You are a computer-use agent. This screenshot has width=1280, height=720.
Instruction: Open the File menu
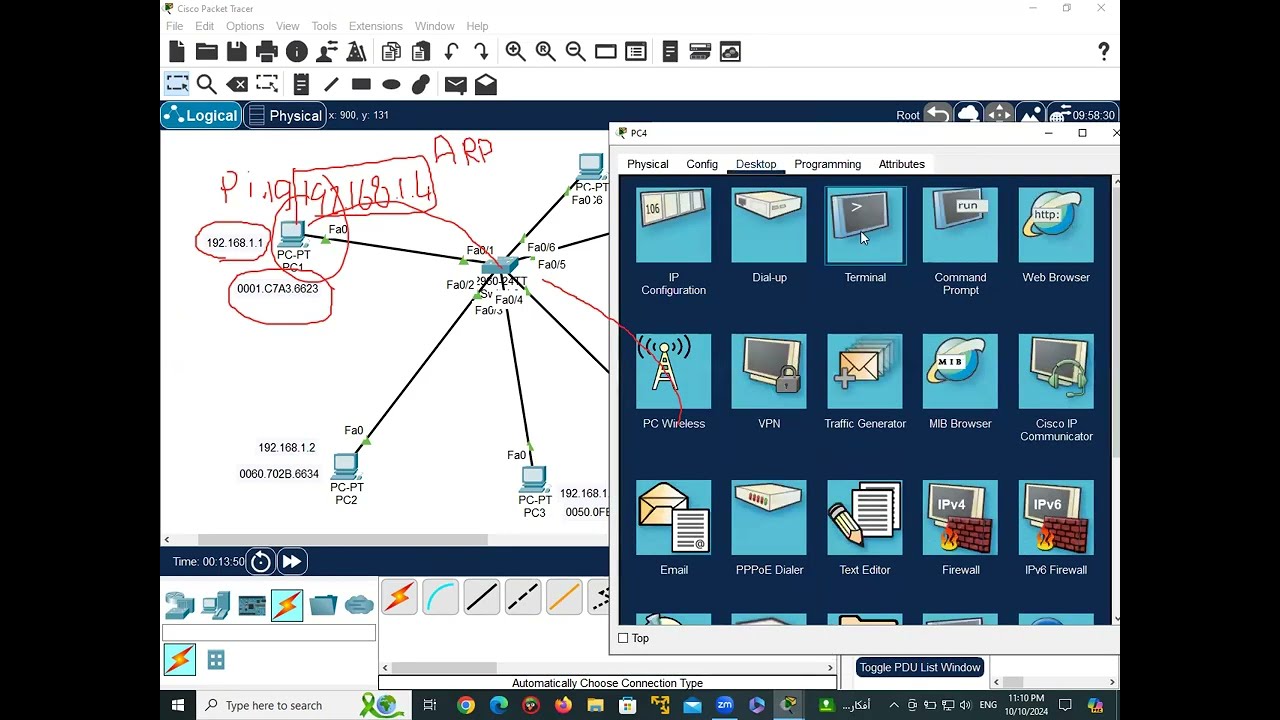[174, 26]
